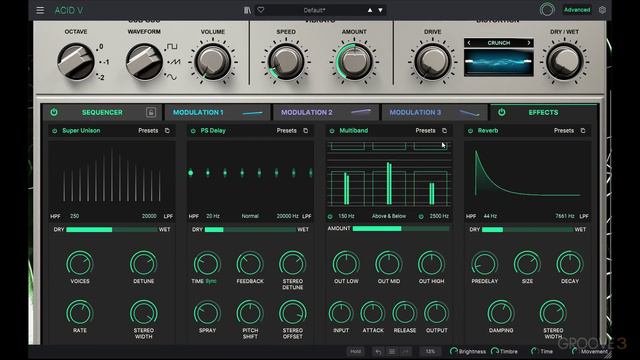Switch to the Modulation 1 tab
The width and height of the screenshot is (640, 360).
(x=218, y=112)
